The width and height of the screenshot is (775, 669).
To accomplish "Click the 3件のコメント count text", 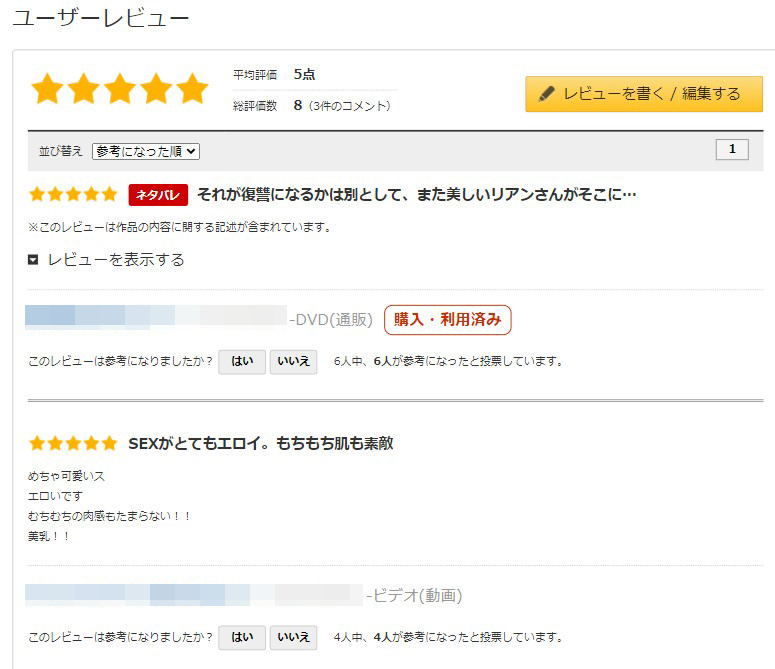I will click(350, 106).
